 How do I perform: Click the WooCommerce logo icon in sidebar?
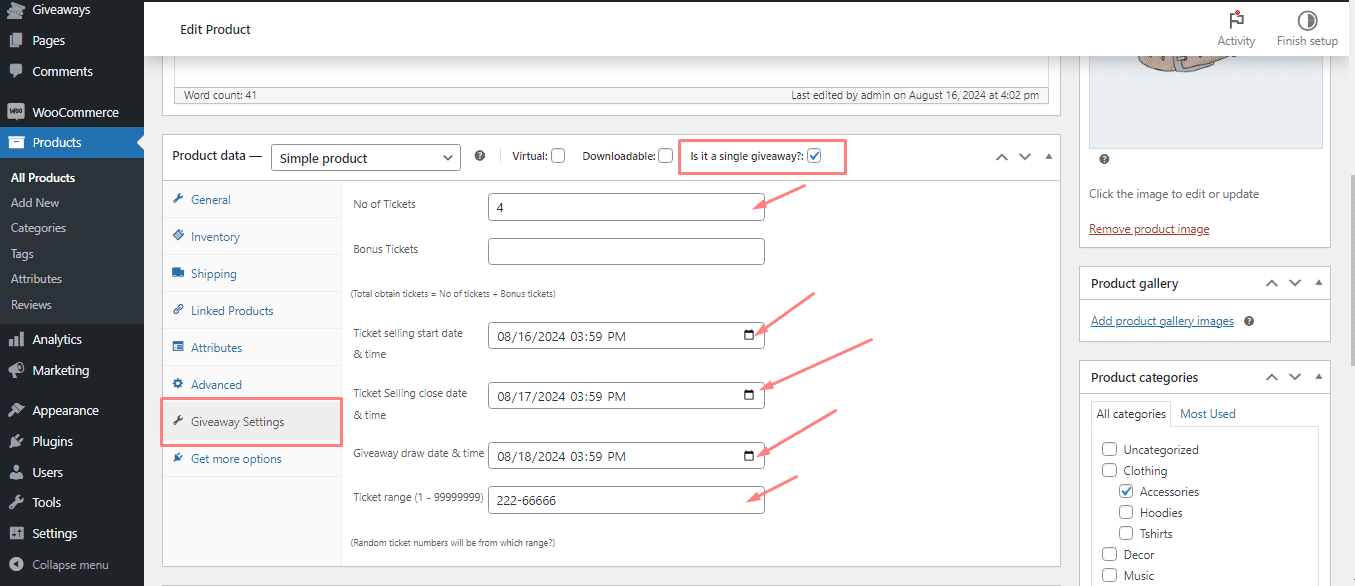(16, 112)
